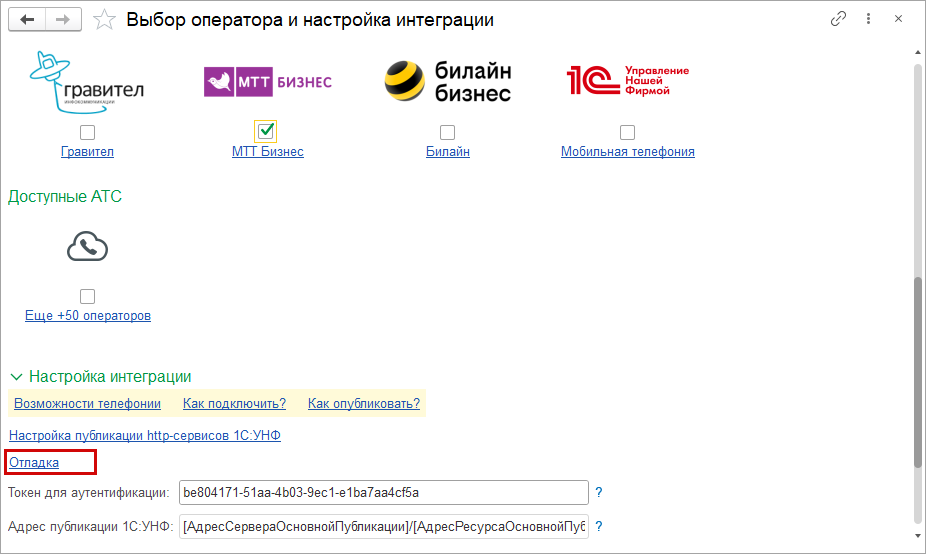Enable the Мобильная телефония checkbox
Image resolution: width=926 pixels, height=554 pixels.
627,132
